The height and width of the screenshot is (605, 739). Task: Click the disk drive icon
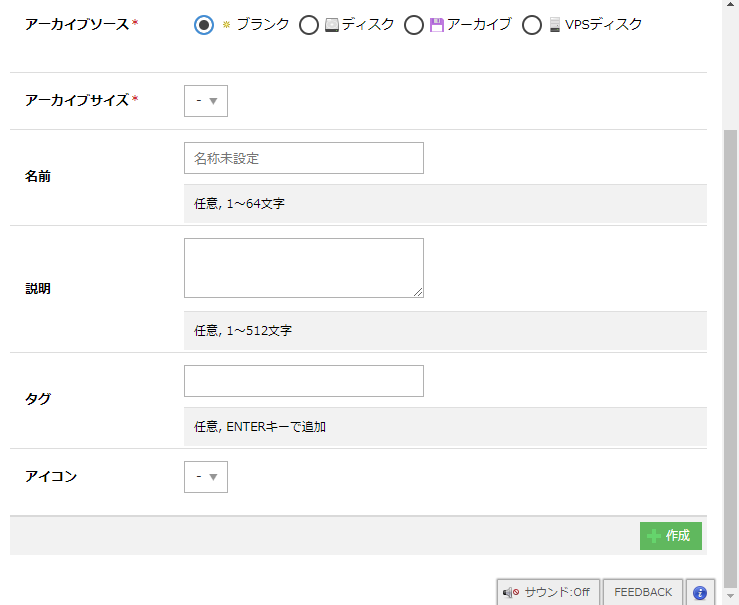[331, 25]
